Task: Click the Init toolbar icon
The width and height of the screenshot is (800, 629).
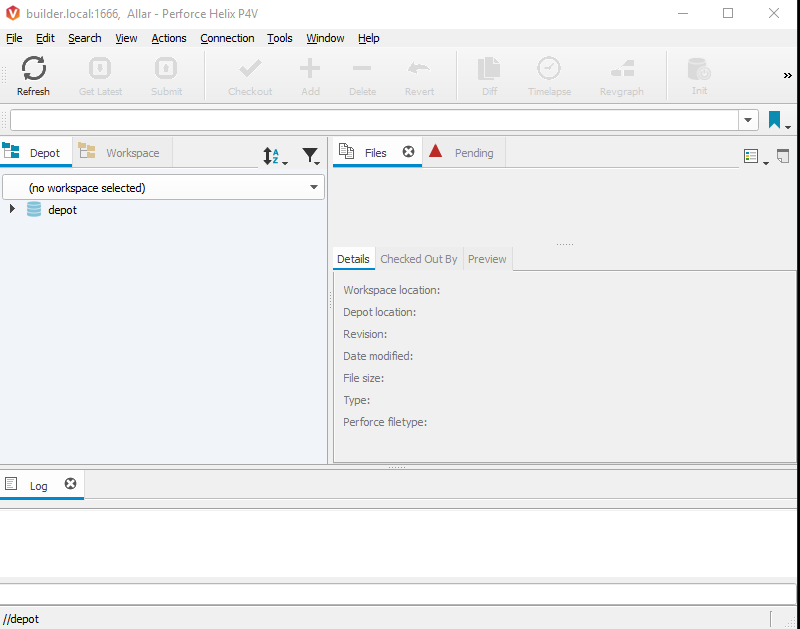Action: [699, 69]
